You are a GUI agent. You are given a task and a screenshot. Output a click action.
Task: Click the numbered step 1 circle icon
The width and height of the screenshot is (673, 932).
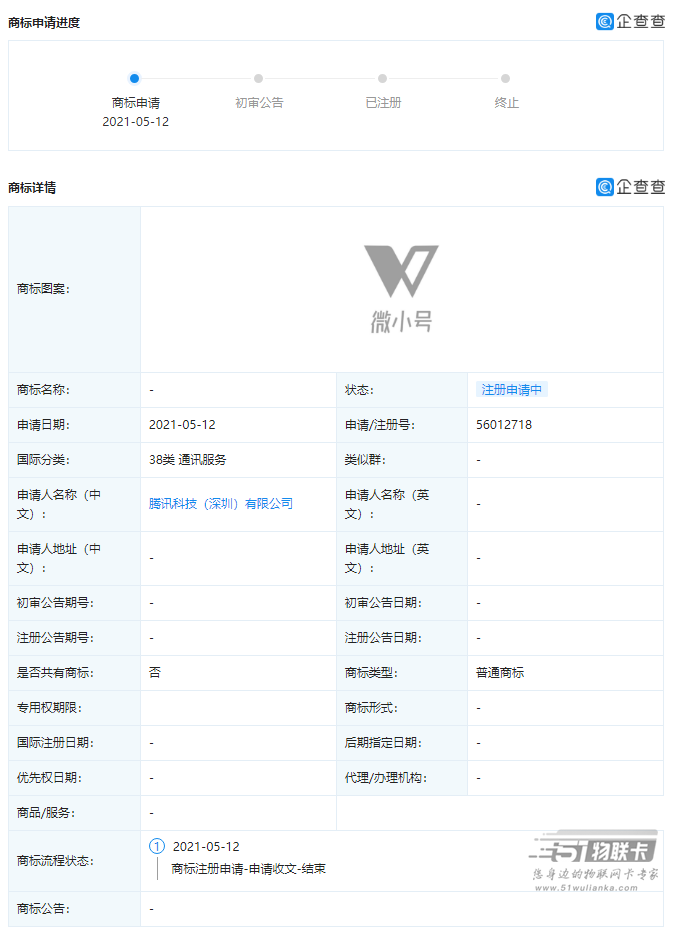pyautogui.click(x=156, y=846)
